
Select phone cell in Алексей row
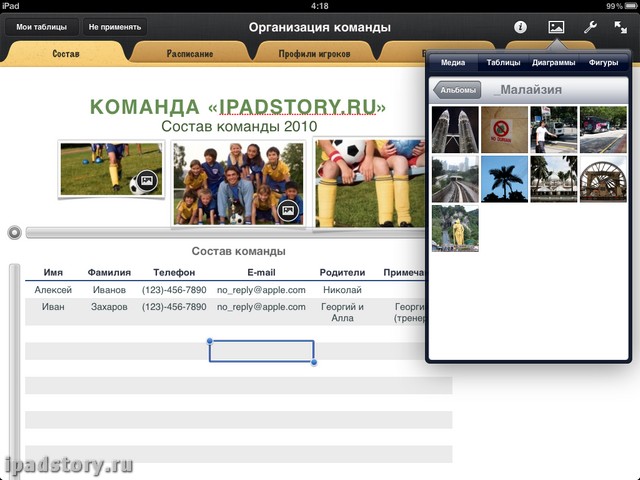click(174, 290)
